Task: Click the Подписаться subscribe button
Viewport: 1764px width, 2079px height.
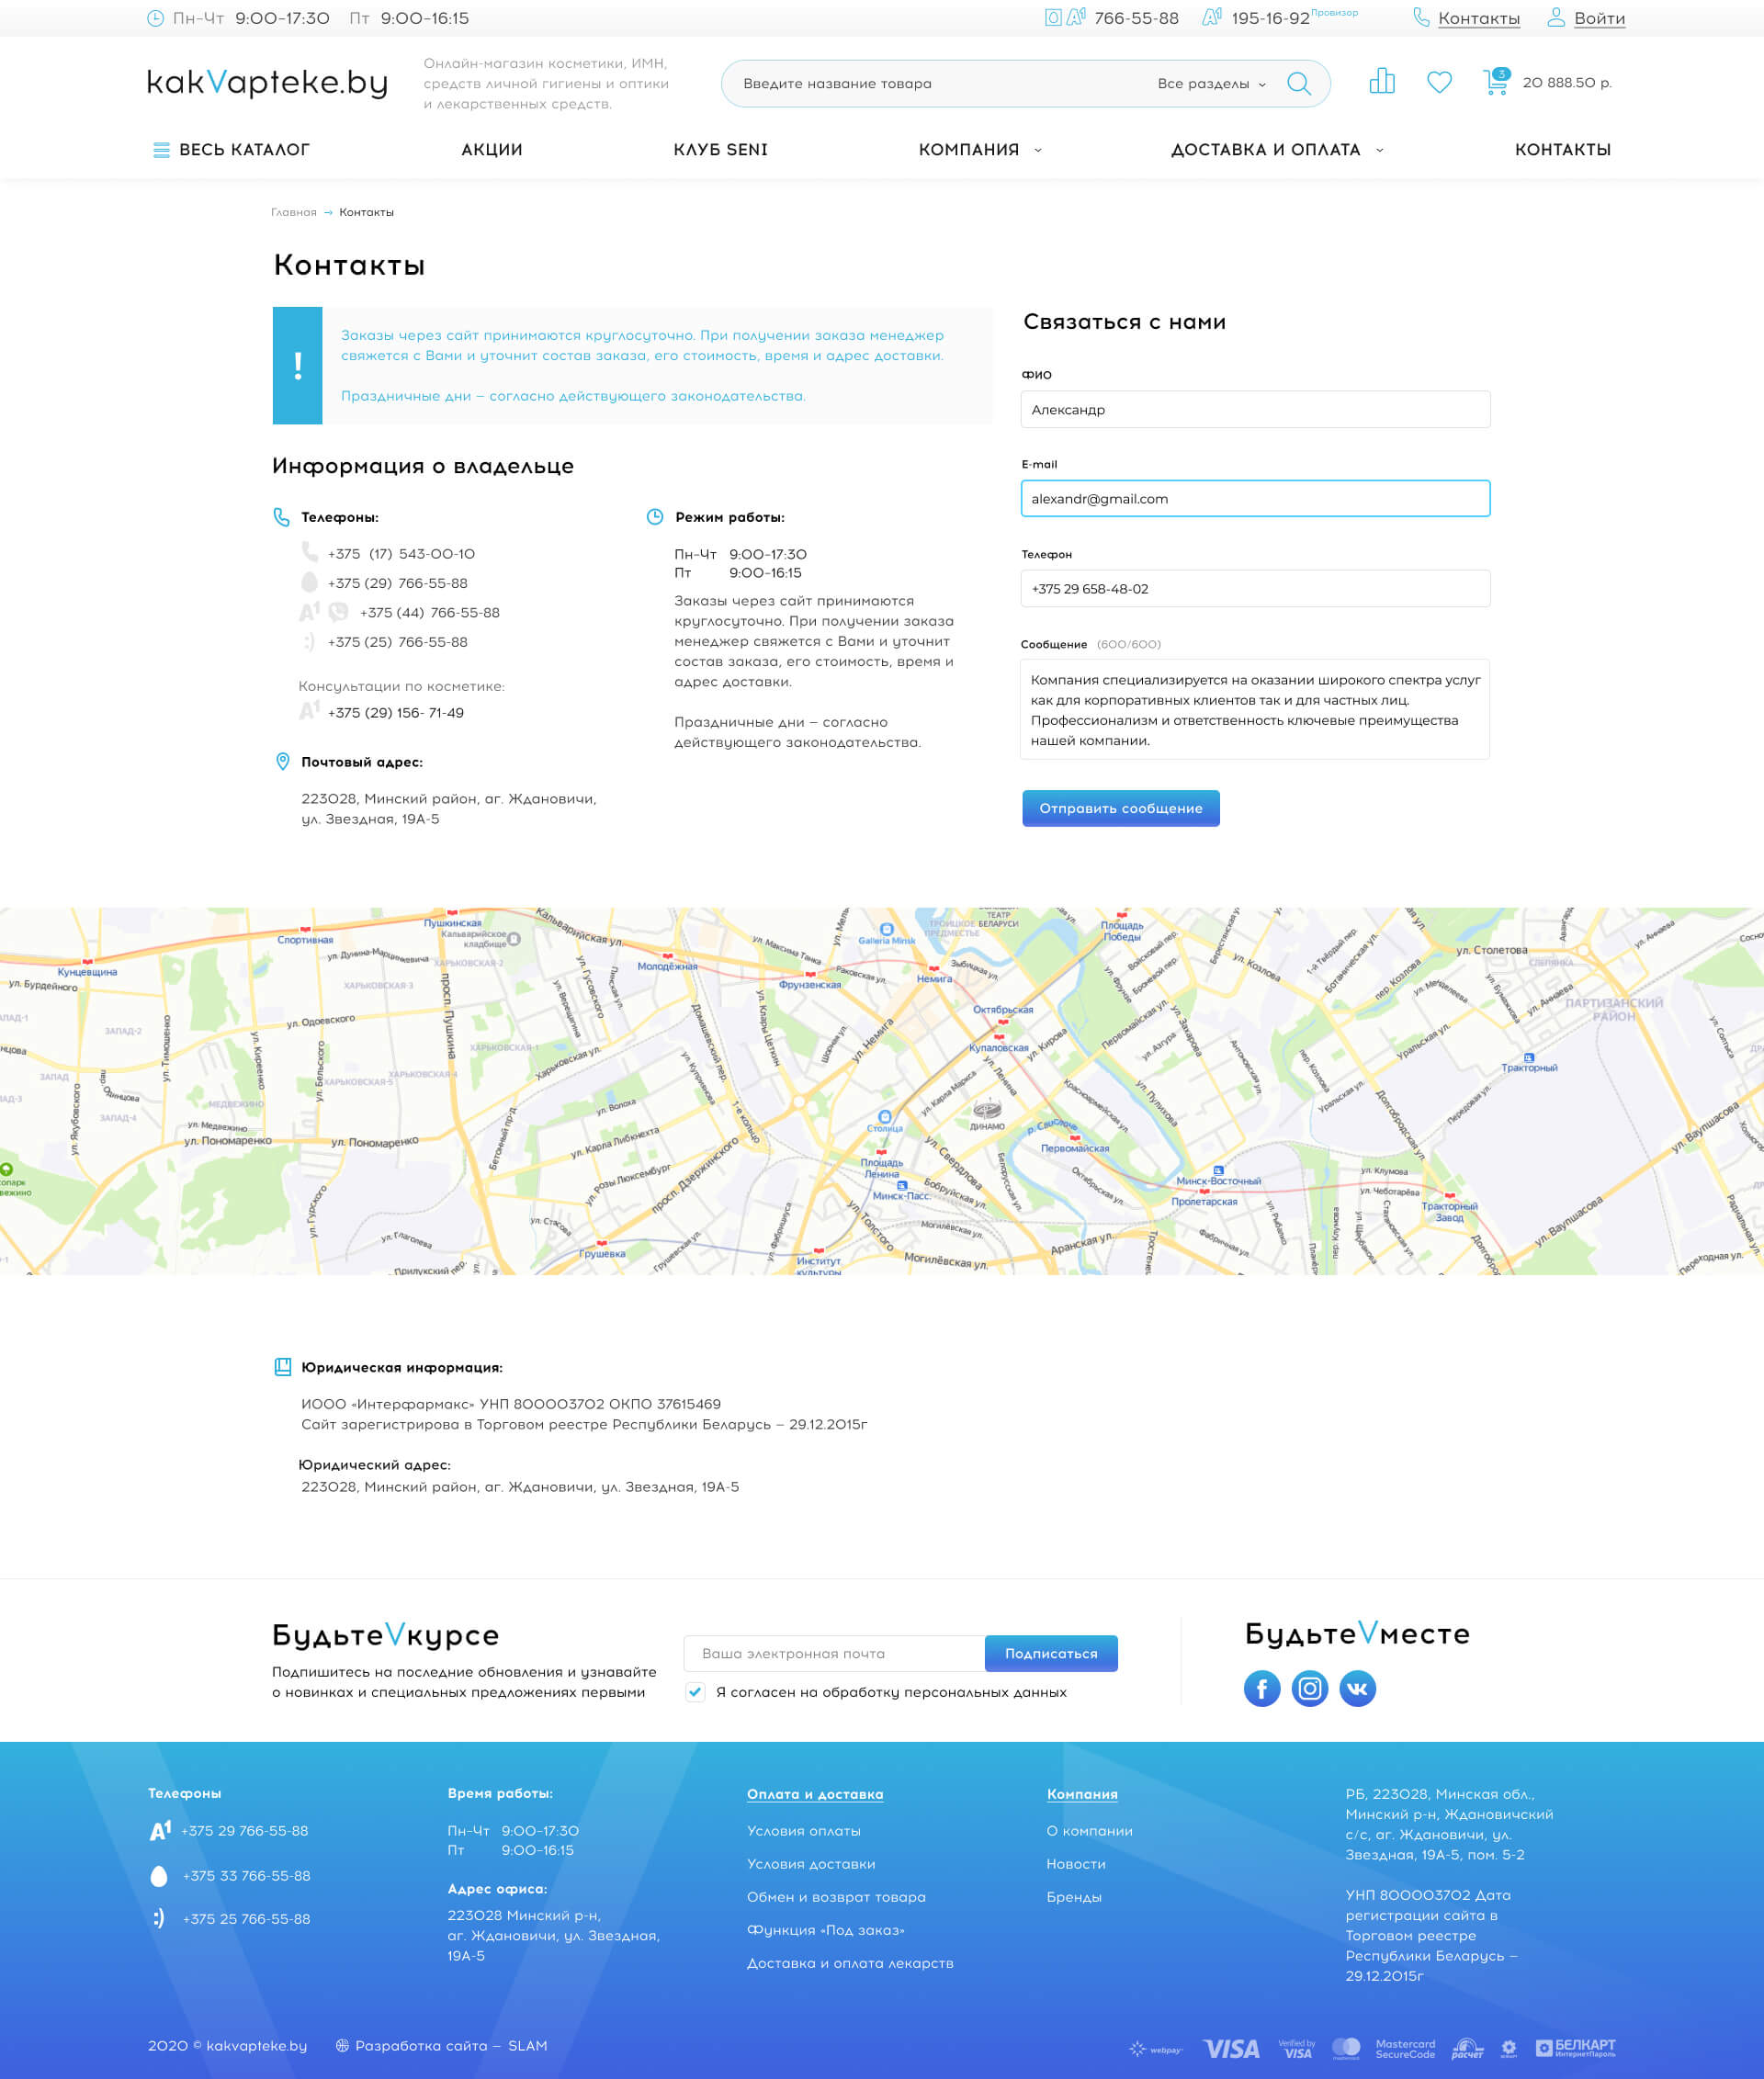Action: (1050, 1653)
